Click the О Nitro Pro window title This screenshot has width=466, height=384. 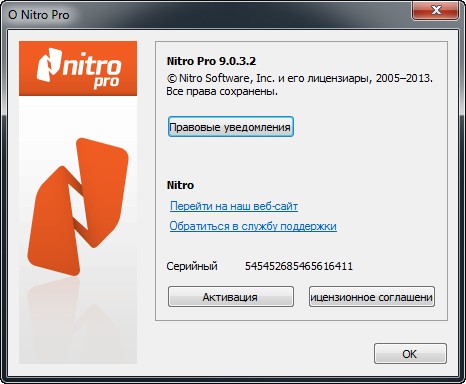[x=39, y=15]
